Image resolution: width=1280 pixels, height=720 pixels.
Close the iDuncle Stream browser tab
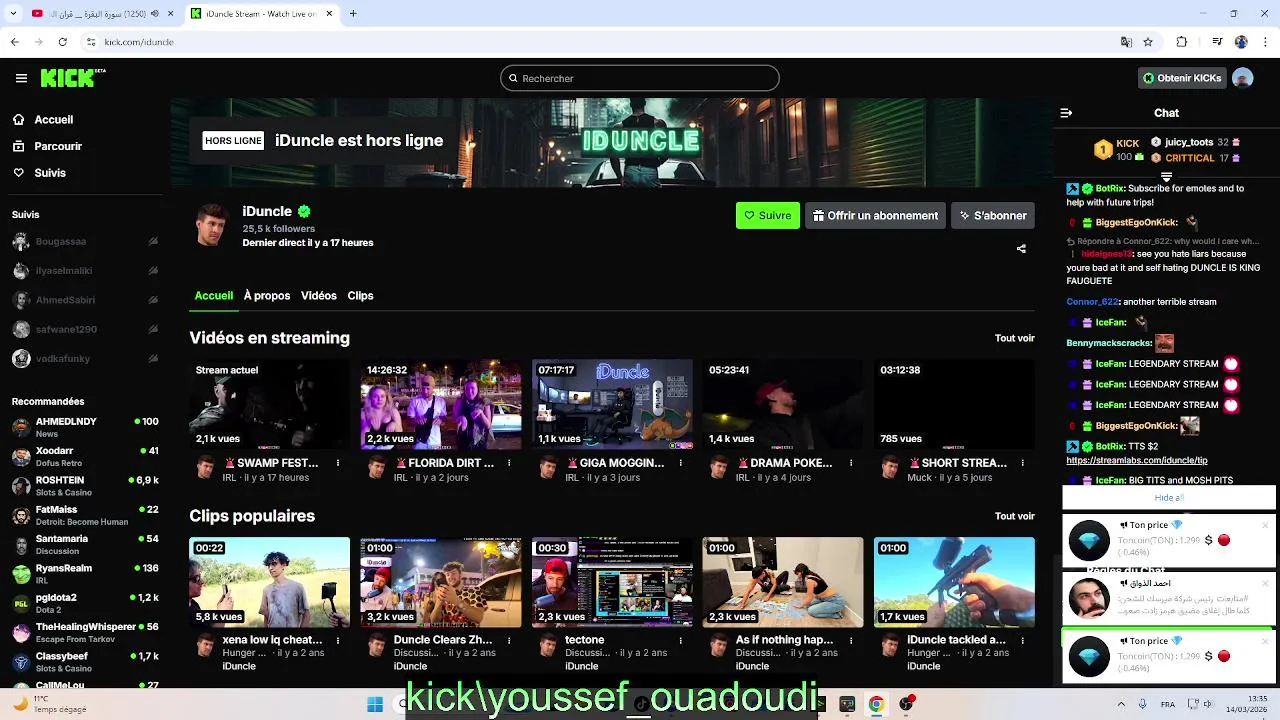327,14
